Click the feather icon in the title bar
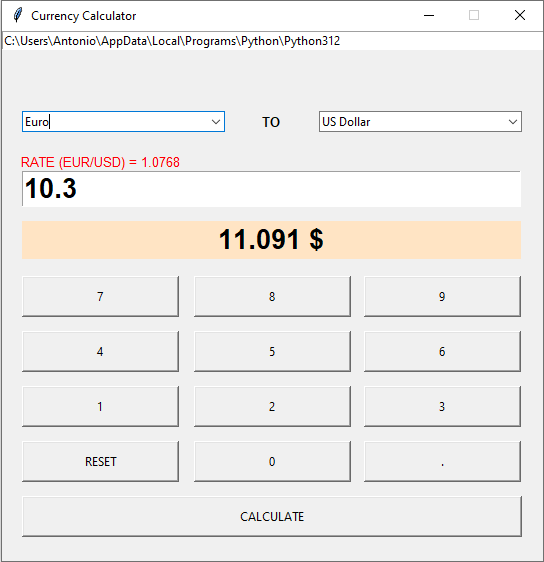 click(x=17, y=15)
